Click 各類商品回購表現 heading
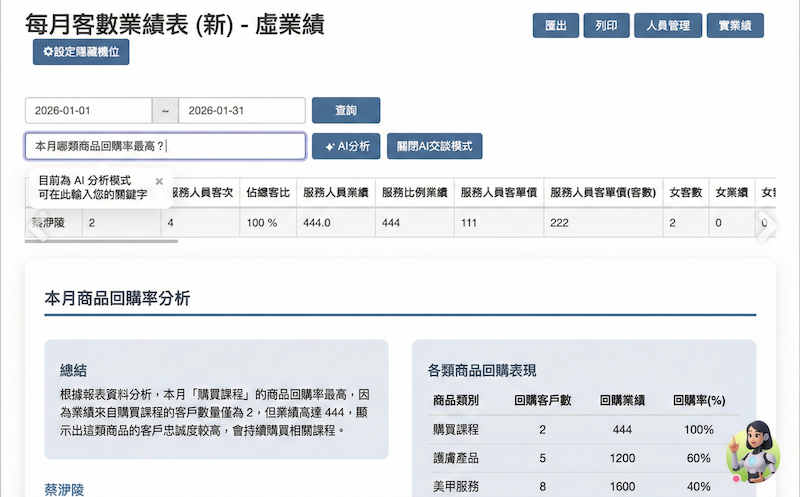The height and width of the screenshot is (497, 800). coord(482,370)
